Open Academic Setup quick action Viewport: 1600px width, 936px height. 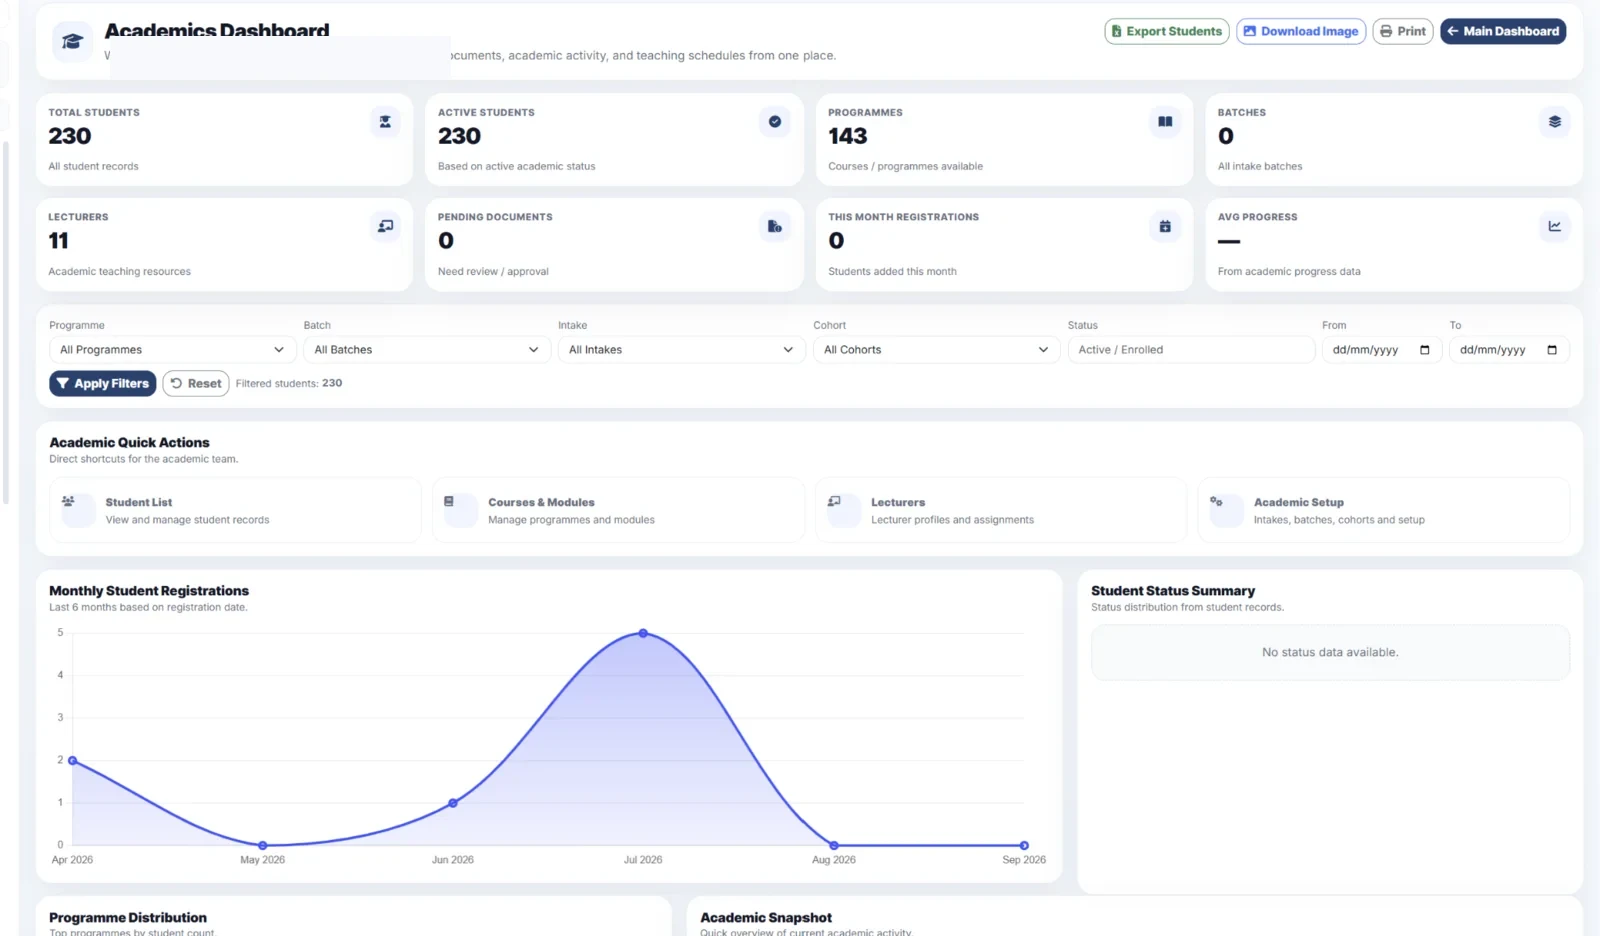(x=1384, y=510)
